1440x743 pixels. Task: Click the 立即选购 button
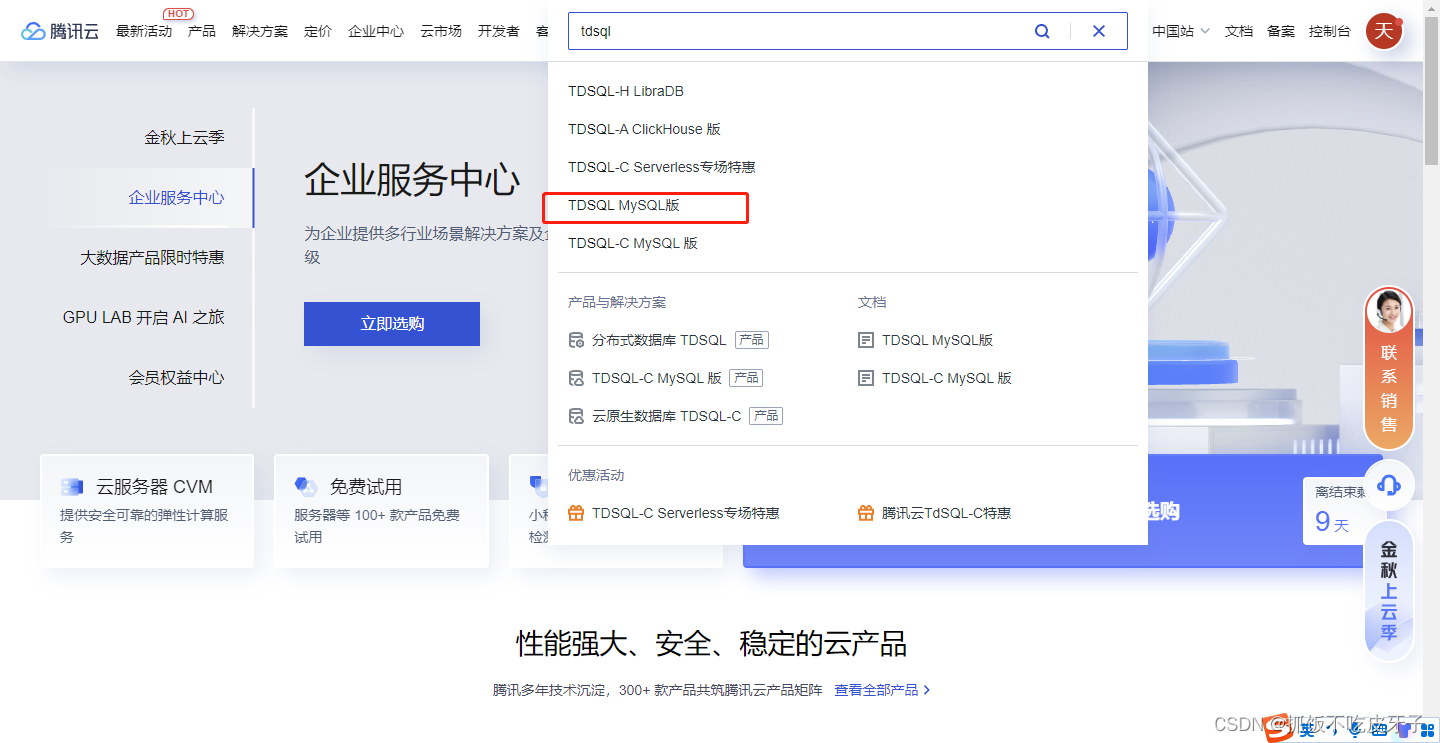(392, 324)
